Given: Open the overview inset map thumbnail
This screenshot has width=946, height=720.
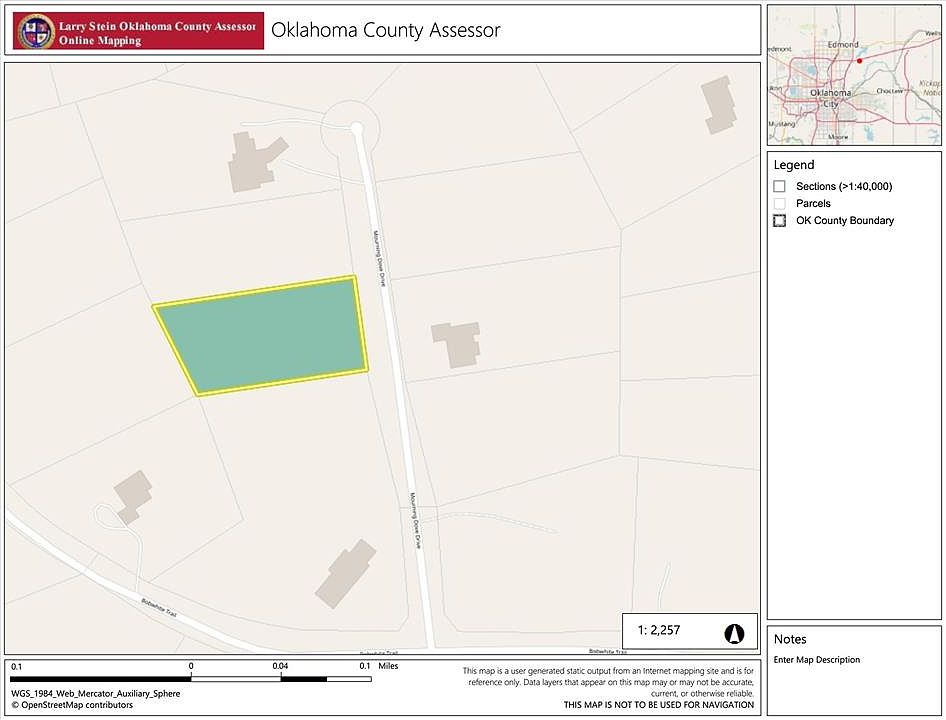Looking at the screenshot, I should (x=854, y=75).
